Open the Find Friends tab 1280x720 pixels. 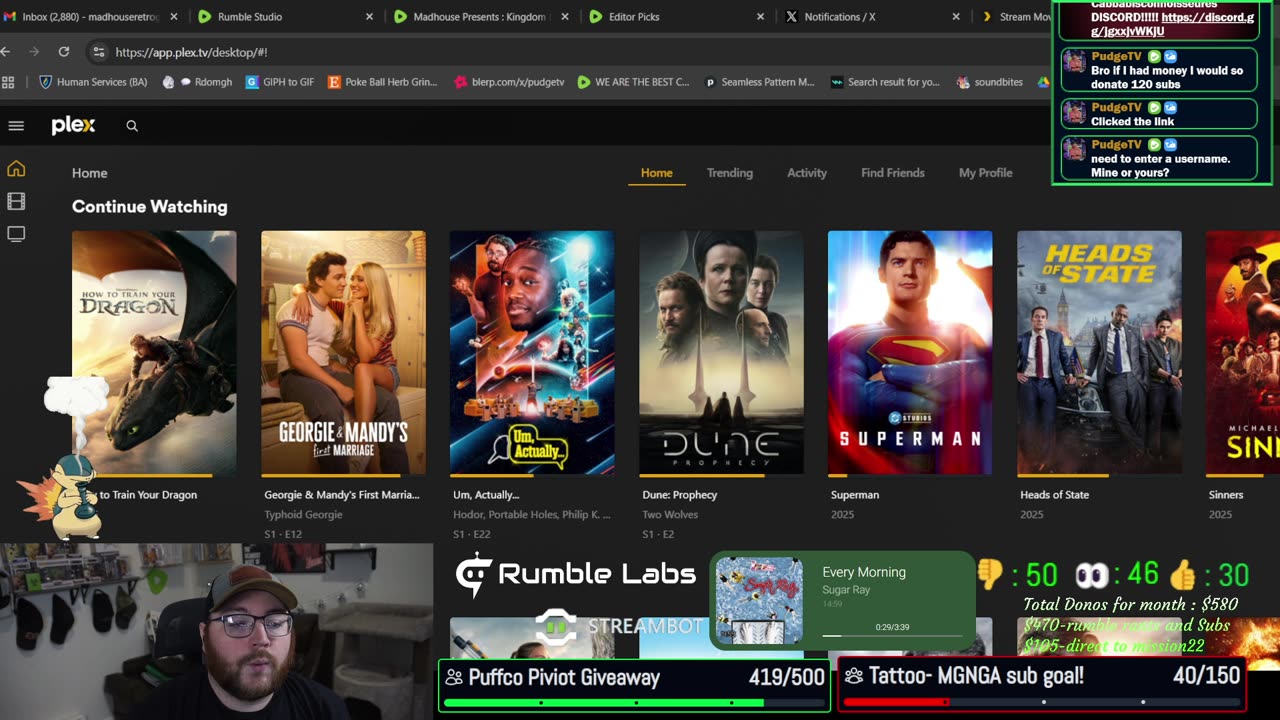[x=893, y=173]
